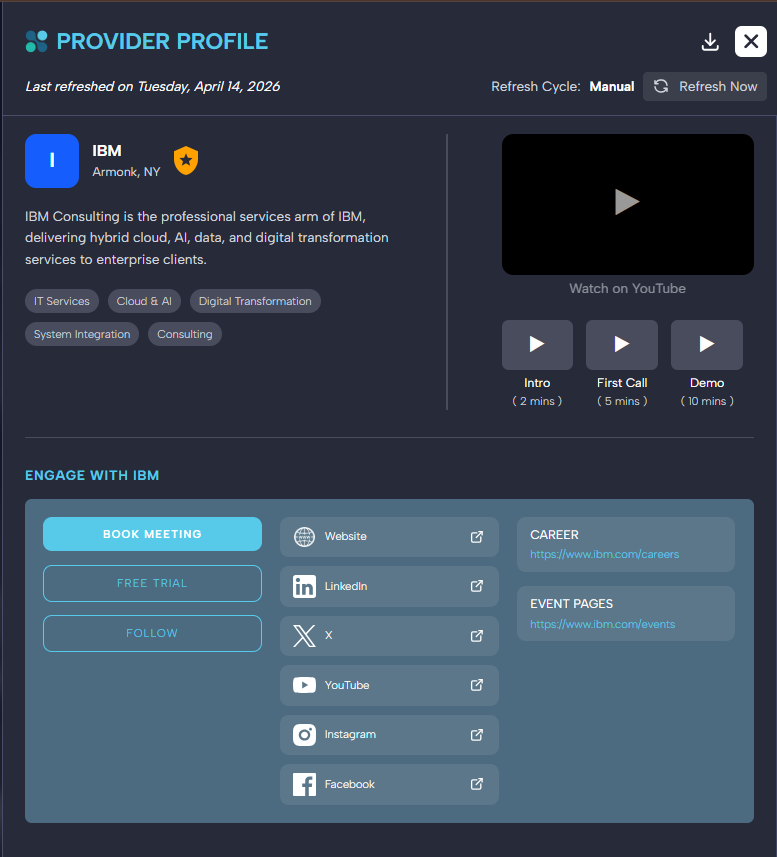Screen dimensions: 777x857
Task: Open X external link arrow
Action: coord(476,636)
